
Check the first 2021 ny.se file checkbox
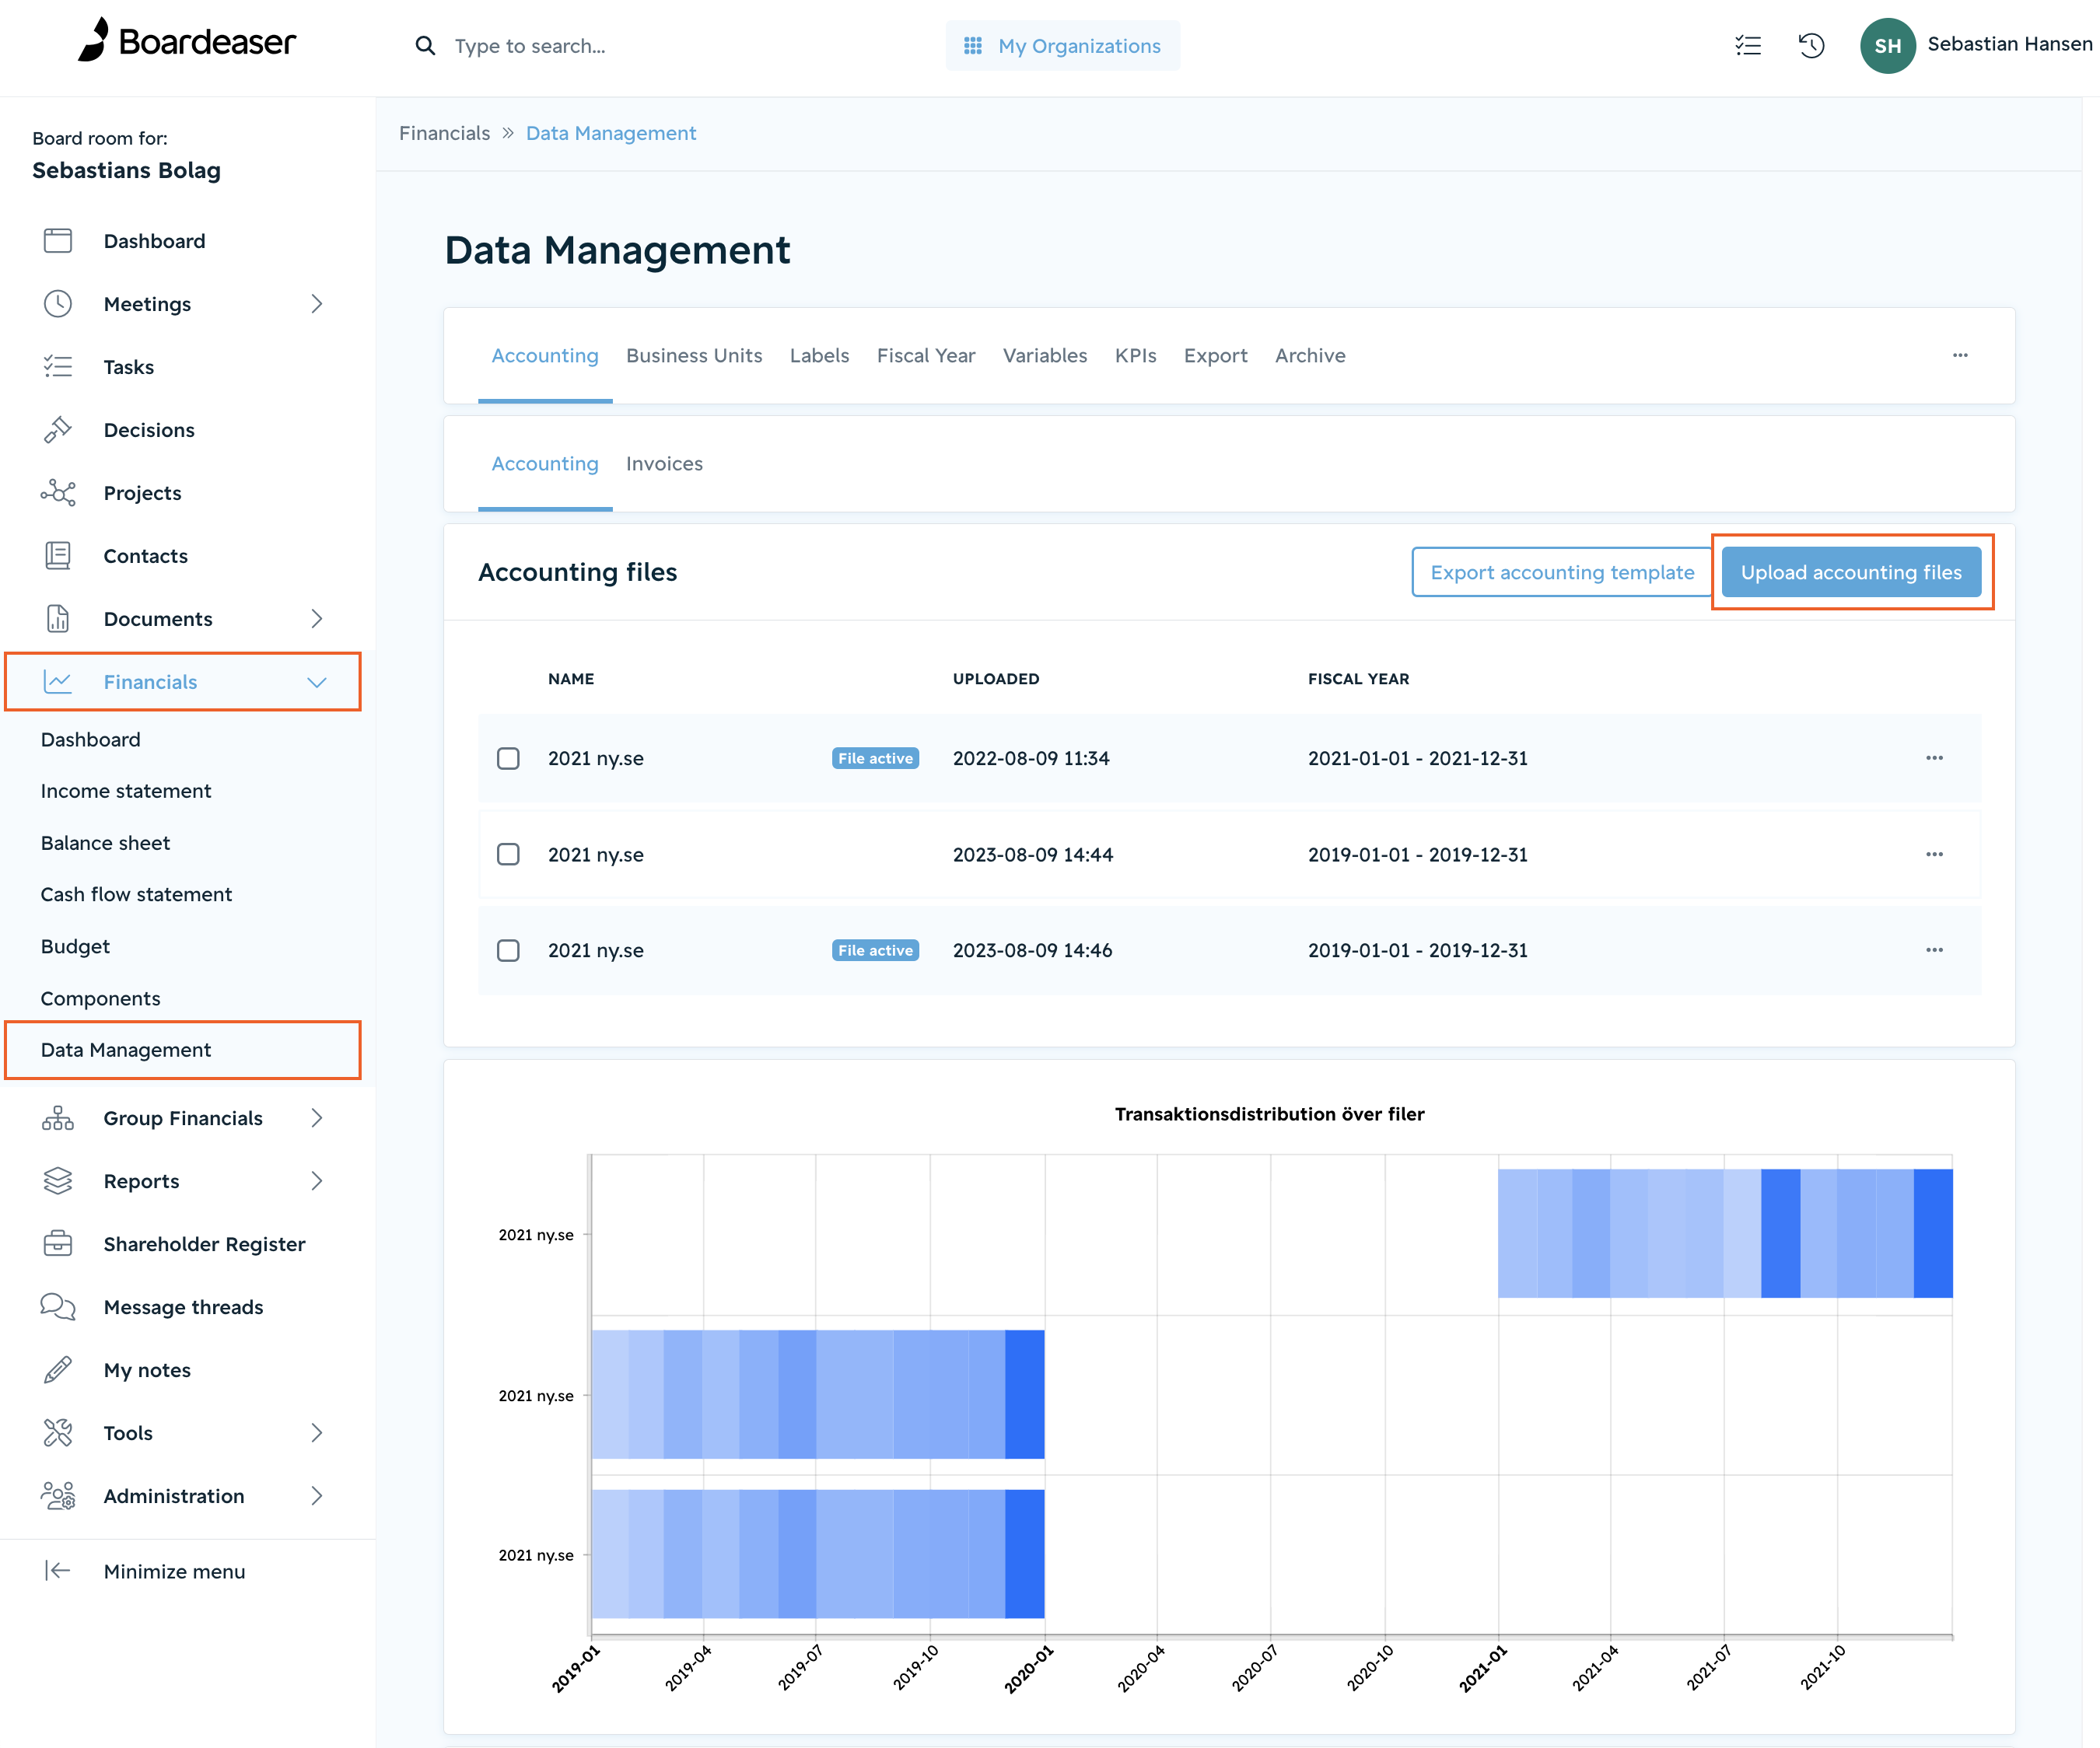pos(508,758)
